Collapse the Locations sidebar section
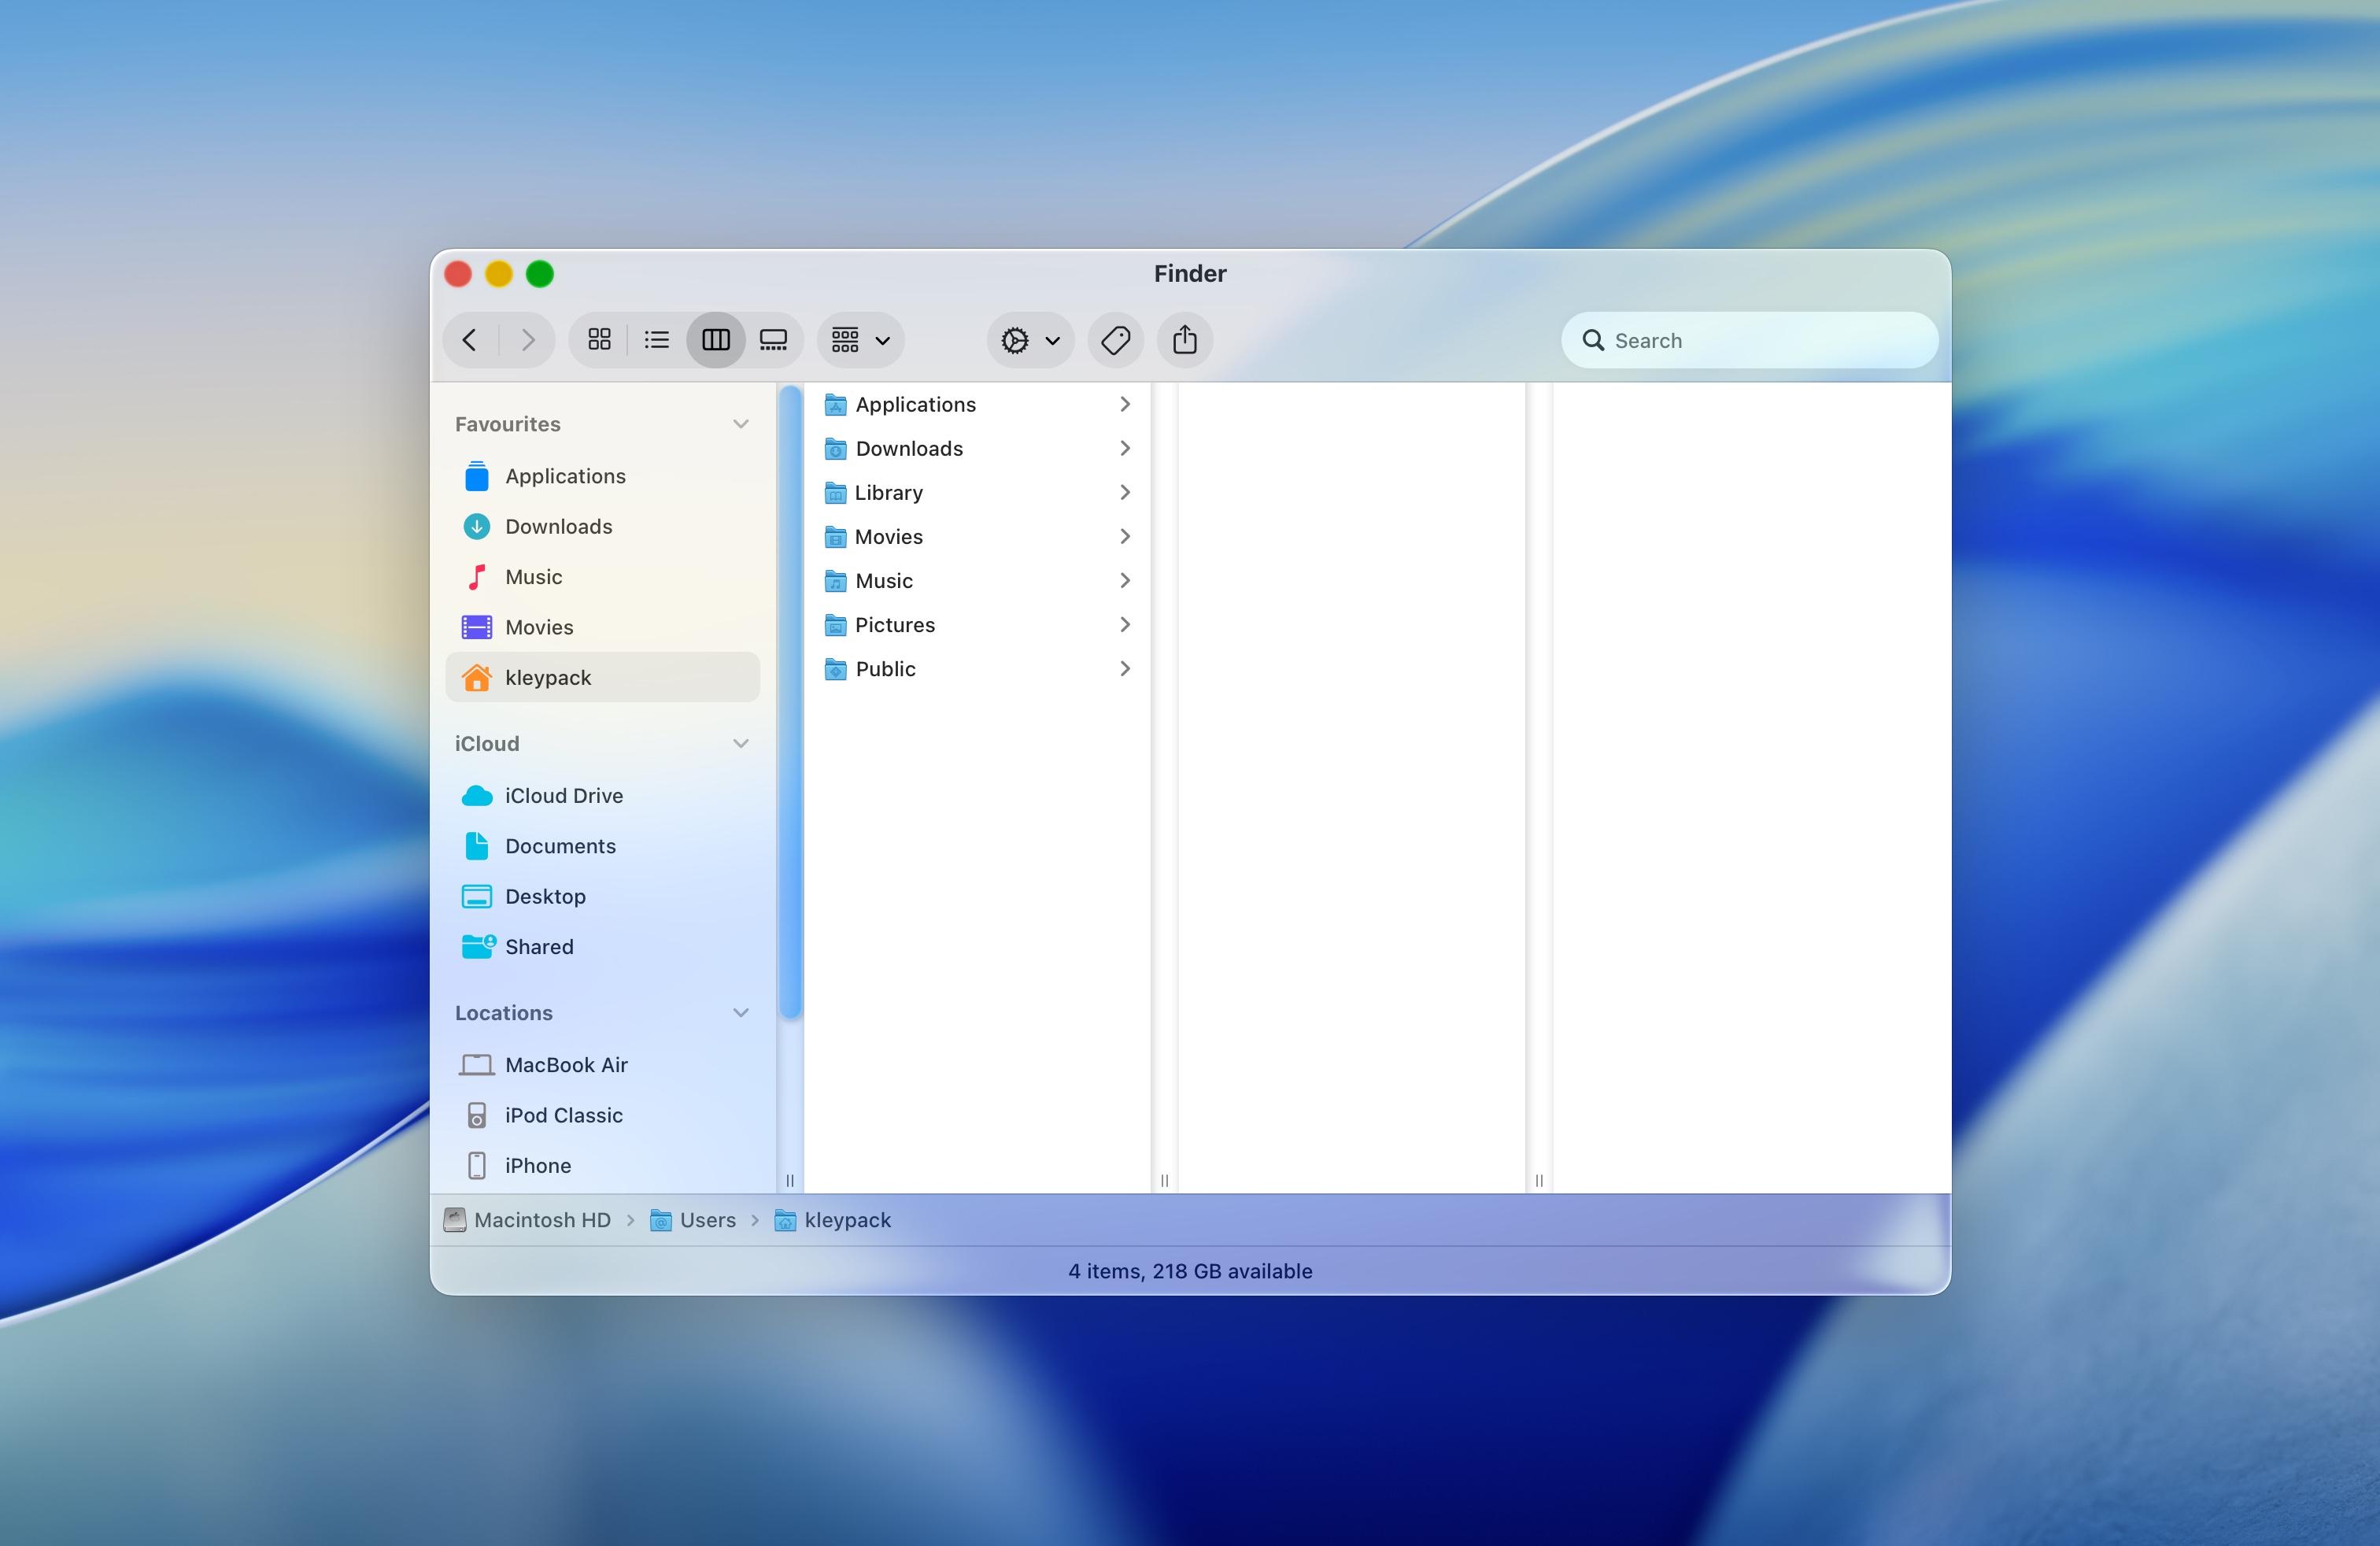2380x1546 pixels. coord(741,1012)
